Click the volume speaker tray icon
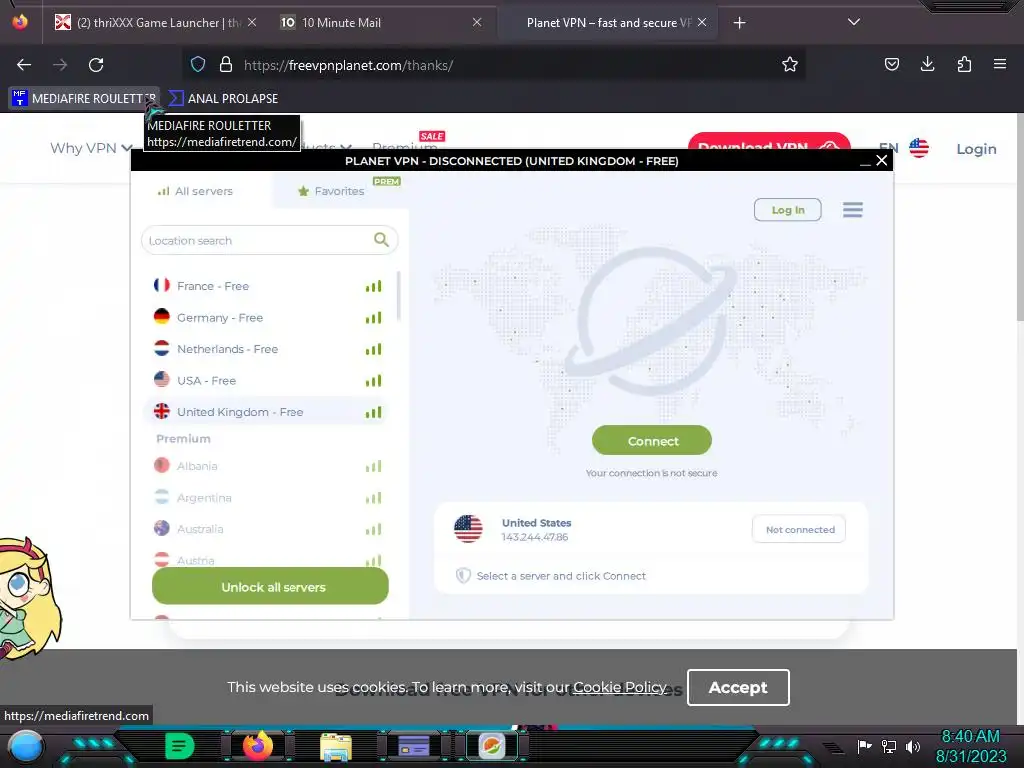 coord(912,746)
